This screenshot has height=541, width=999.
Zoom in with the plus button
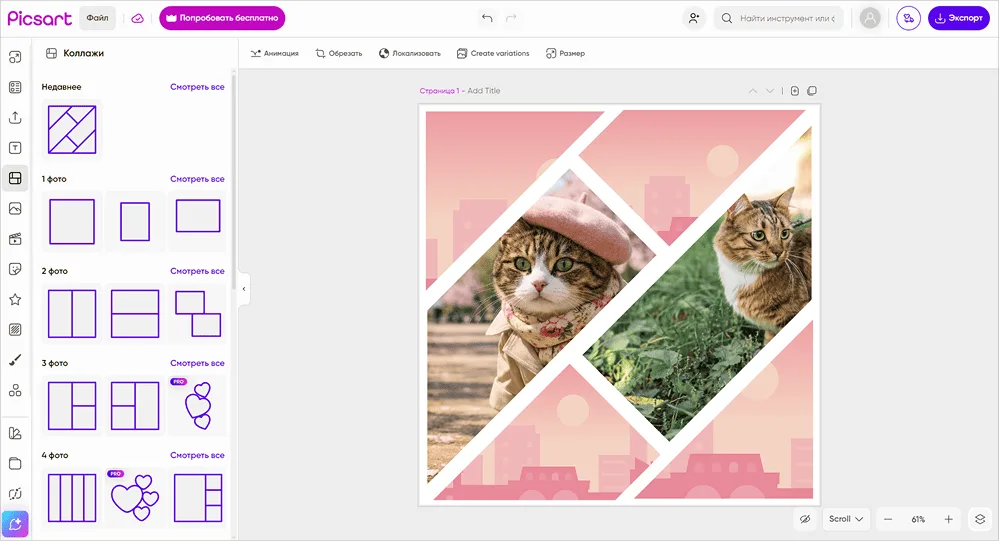pos(949,519)
